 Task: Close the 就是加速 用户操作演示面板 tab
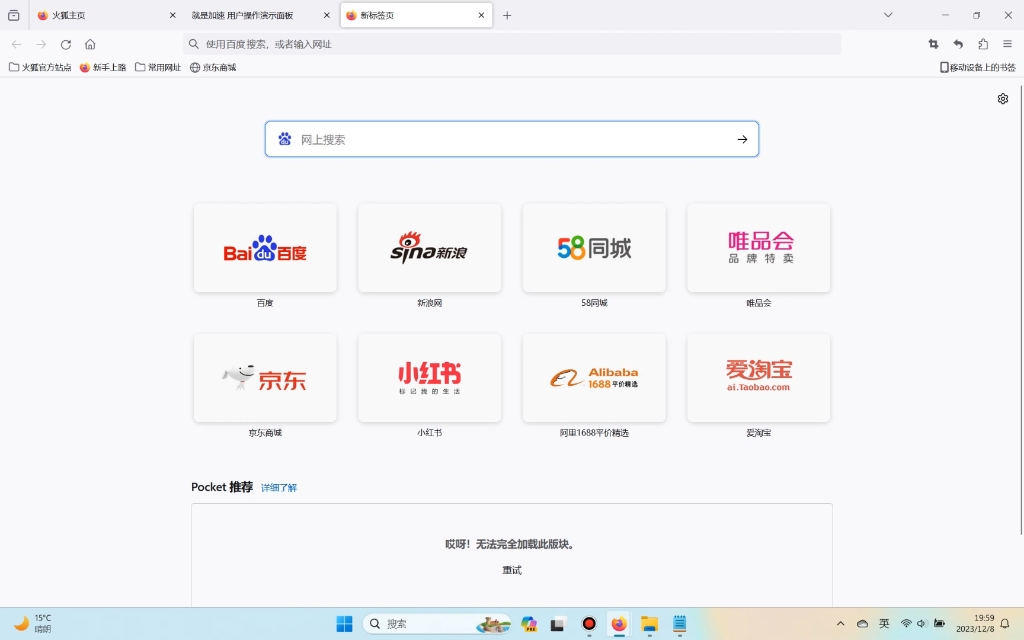(327, 15)
